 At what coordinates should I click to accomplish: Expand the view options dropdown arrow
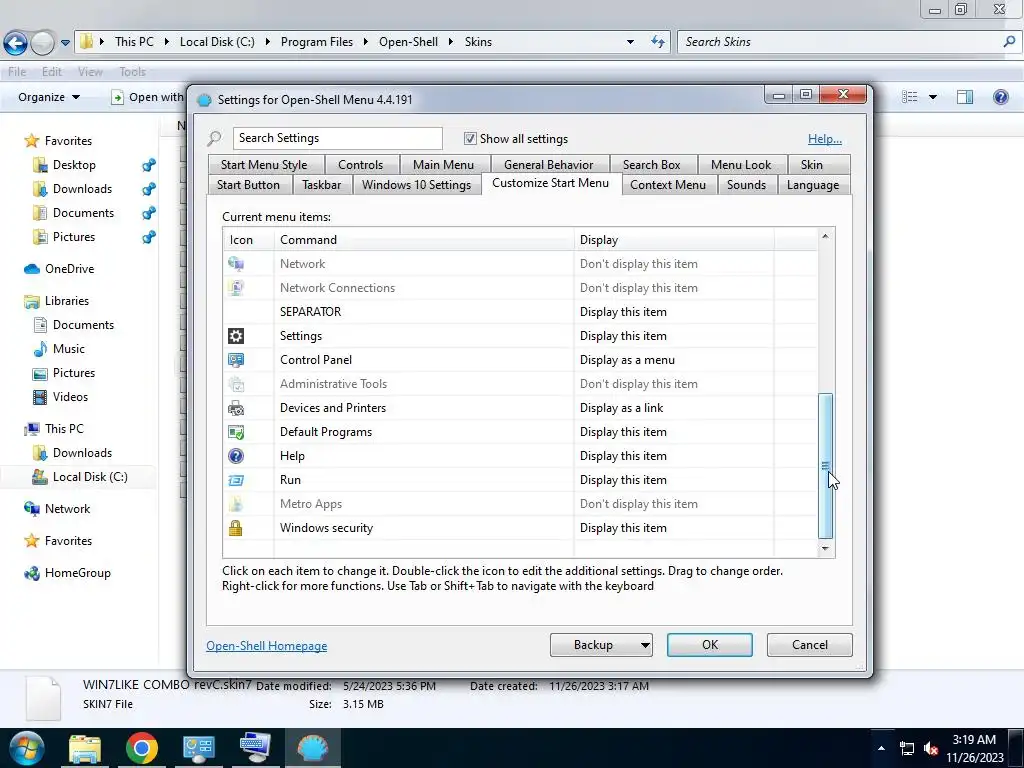click(933, 97)
